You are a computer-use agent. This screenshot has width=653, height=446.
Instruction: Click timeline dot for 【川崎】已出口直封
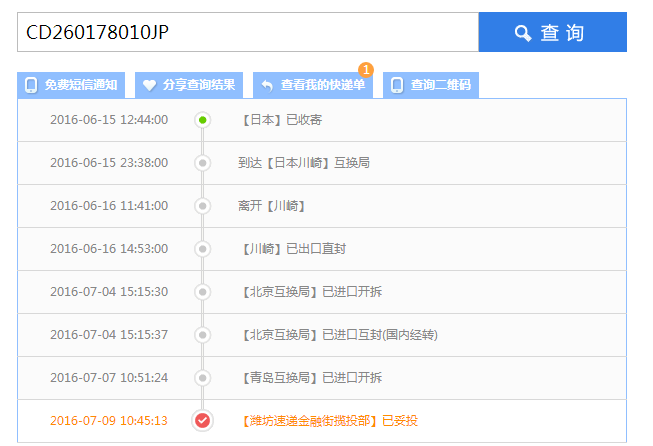[202, 249]
